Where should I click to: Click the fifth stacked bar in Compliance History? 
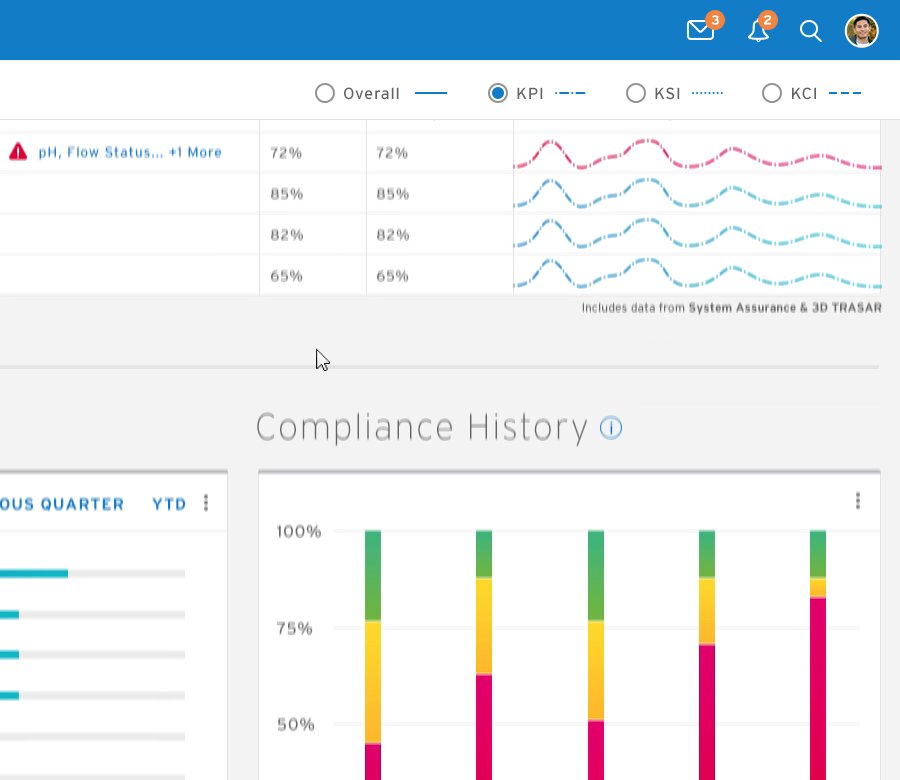[x=818, y=655]
